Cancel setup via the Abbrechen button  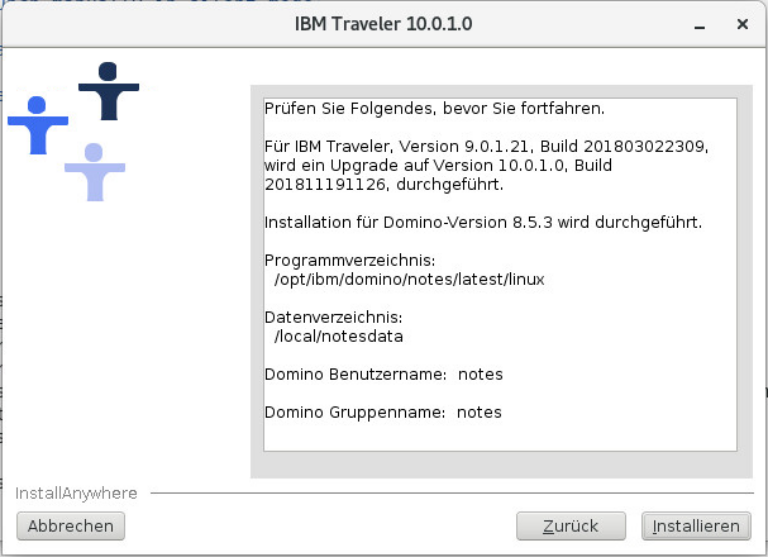point(71,526)
